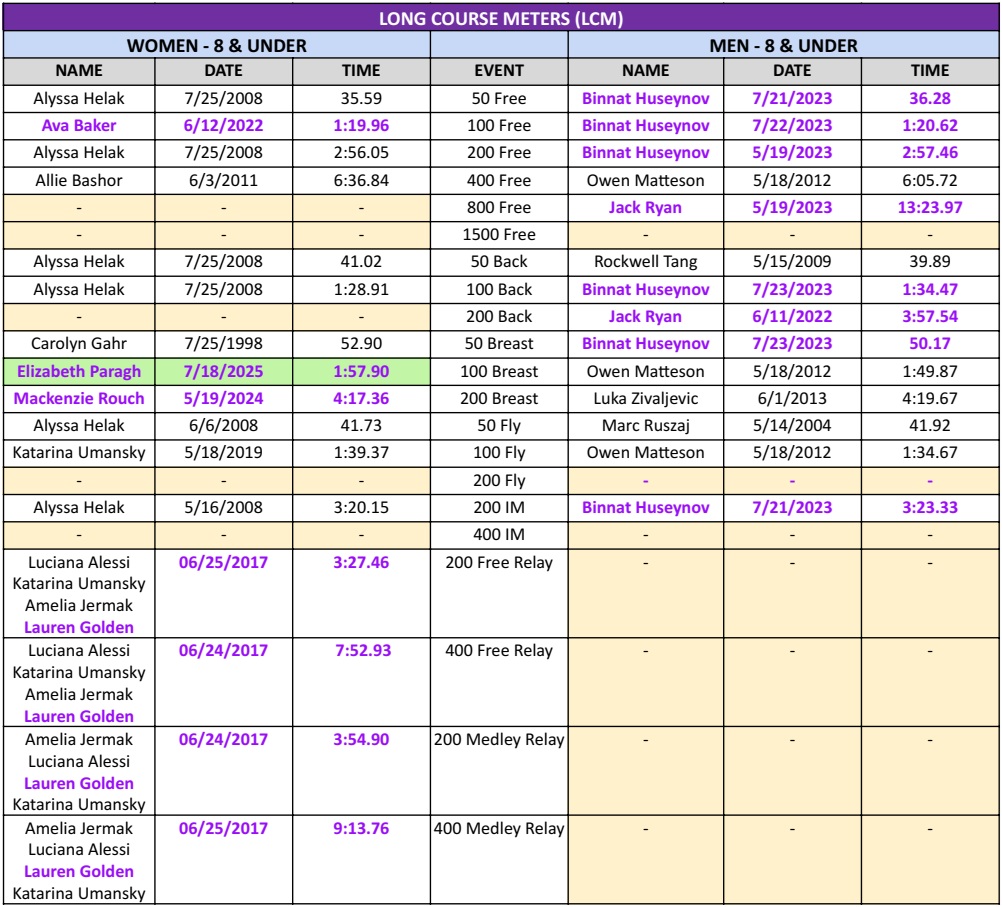Select the Women - 8 & Under header
This screenshot has width=1002, height=907.
point(216,45)
